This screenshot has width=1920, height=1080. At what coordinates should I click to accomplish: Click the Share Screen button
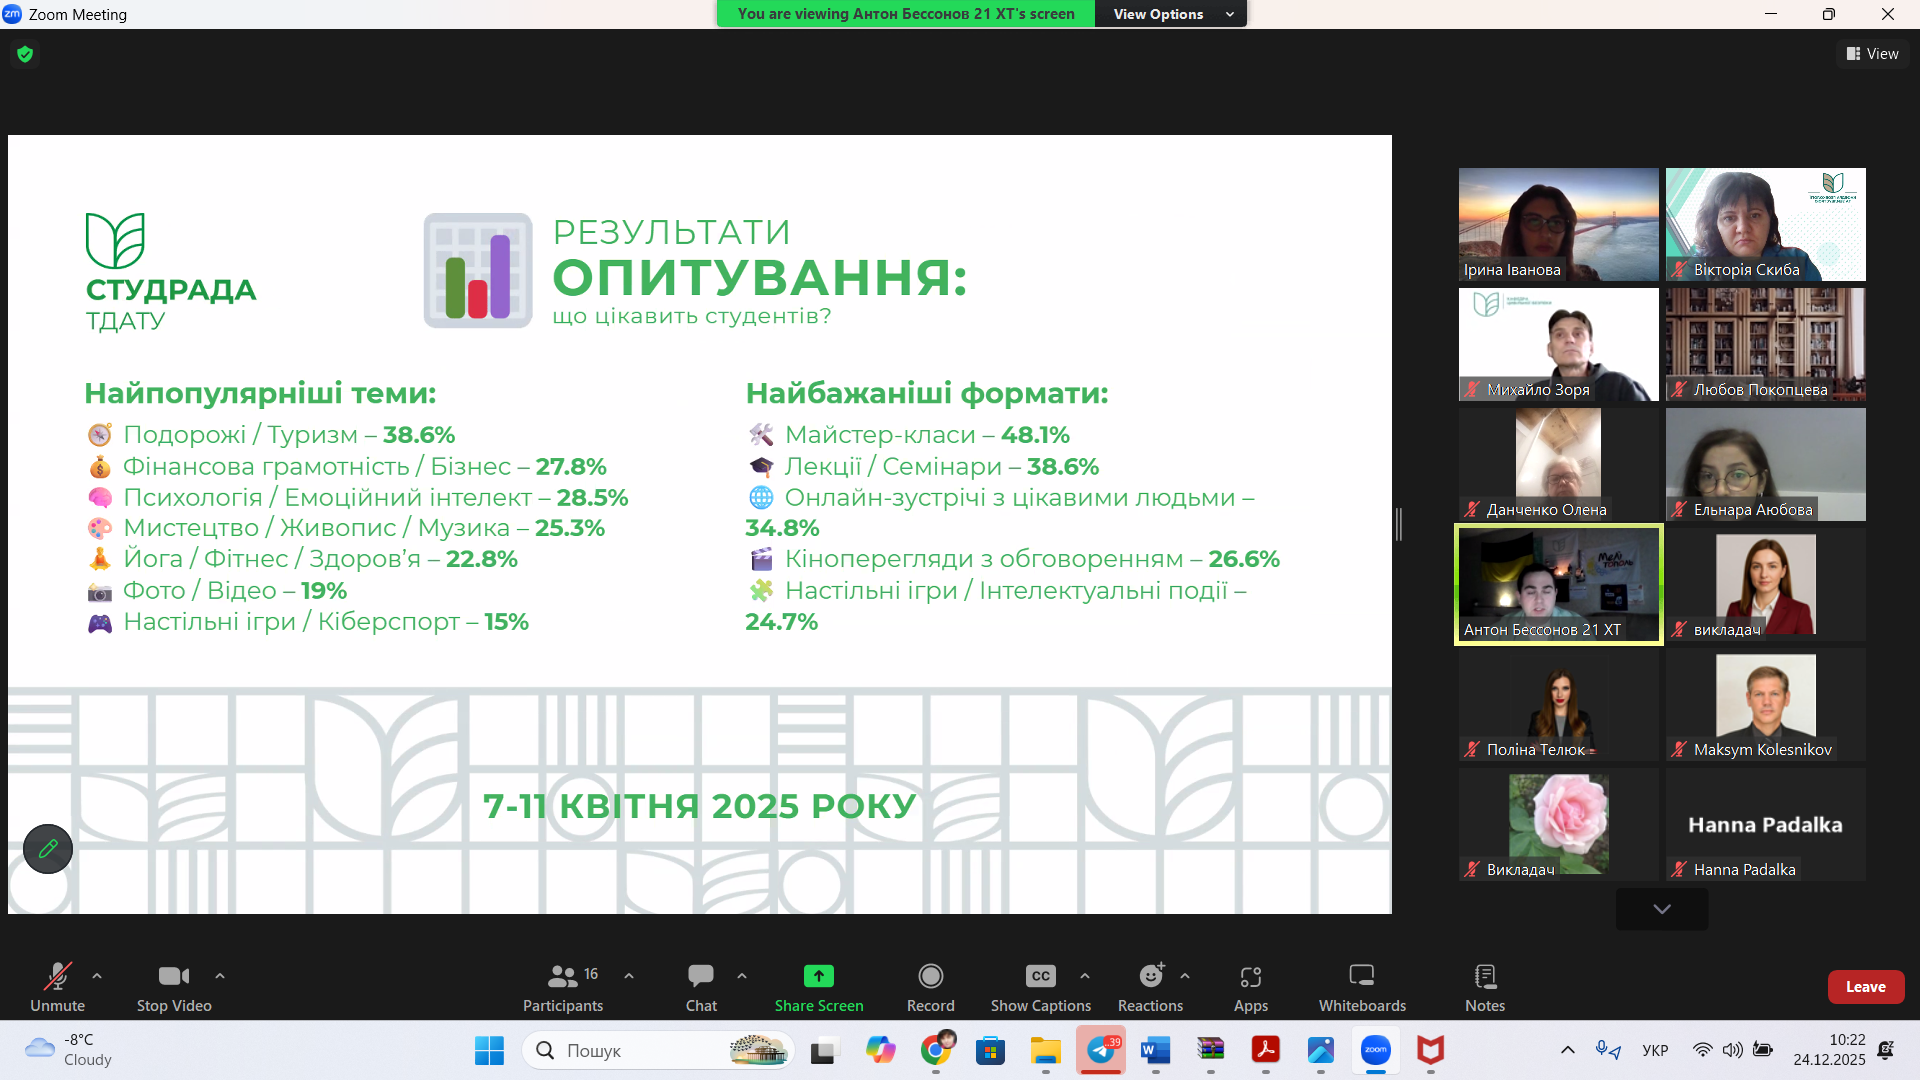[818, 986]
